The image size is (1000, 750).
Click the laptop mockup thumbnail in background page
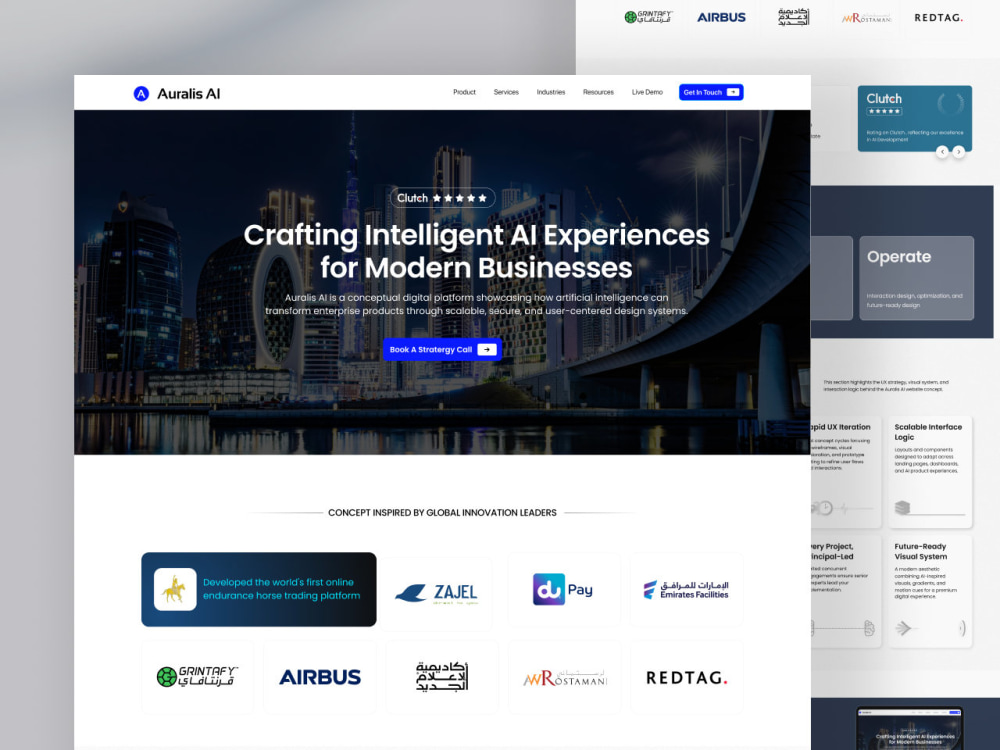click(909, 728)
